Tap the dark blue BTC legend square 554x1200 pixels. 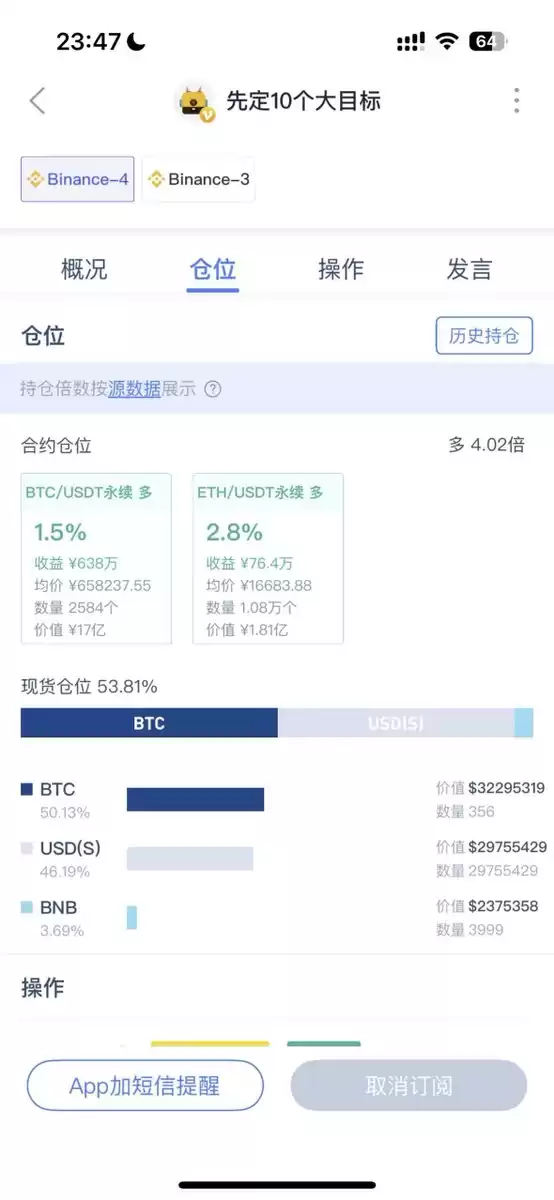point(27,789)
